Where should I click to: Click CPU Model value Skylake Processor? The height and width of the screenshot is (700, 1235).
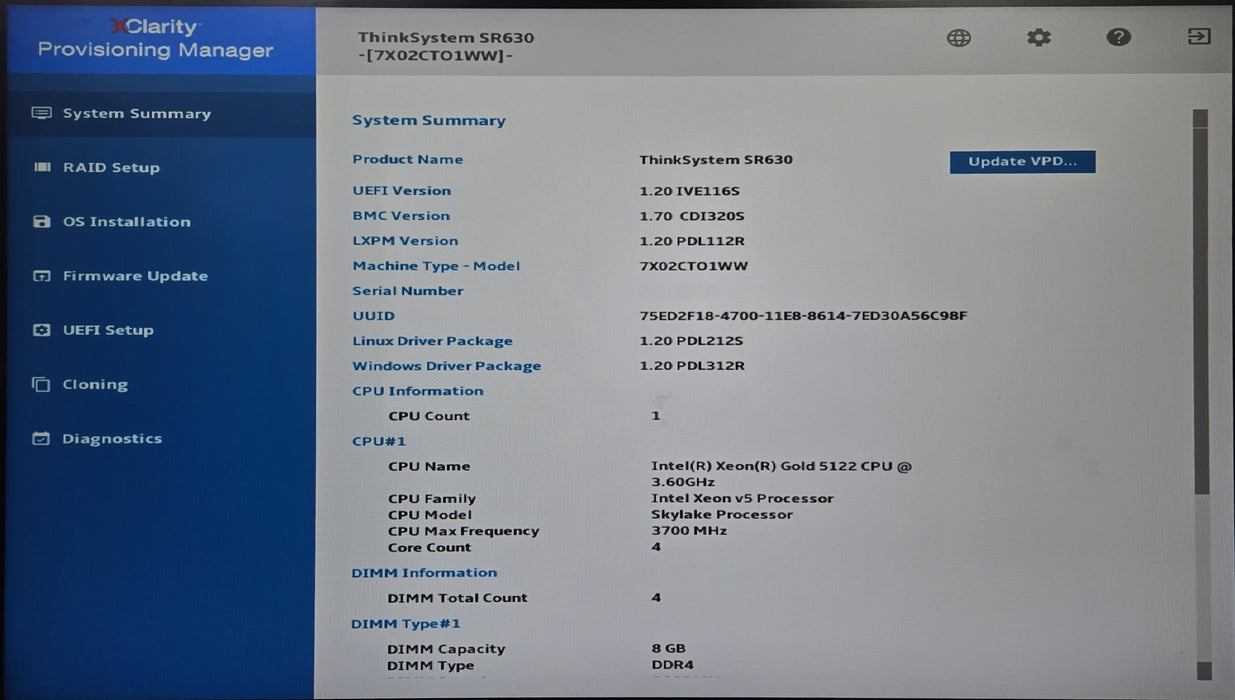[x=722, y=514]
